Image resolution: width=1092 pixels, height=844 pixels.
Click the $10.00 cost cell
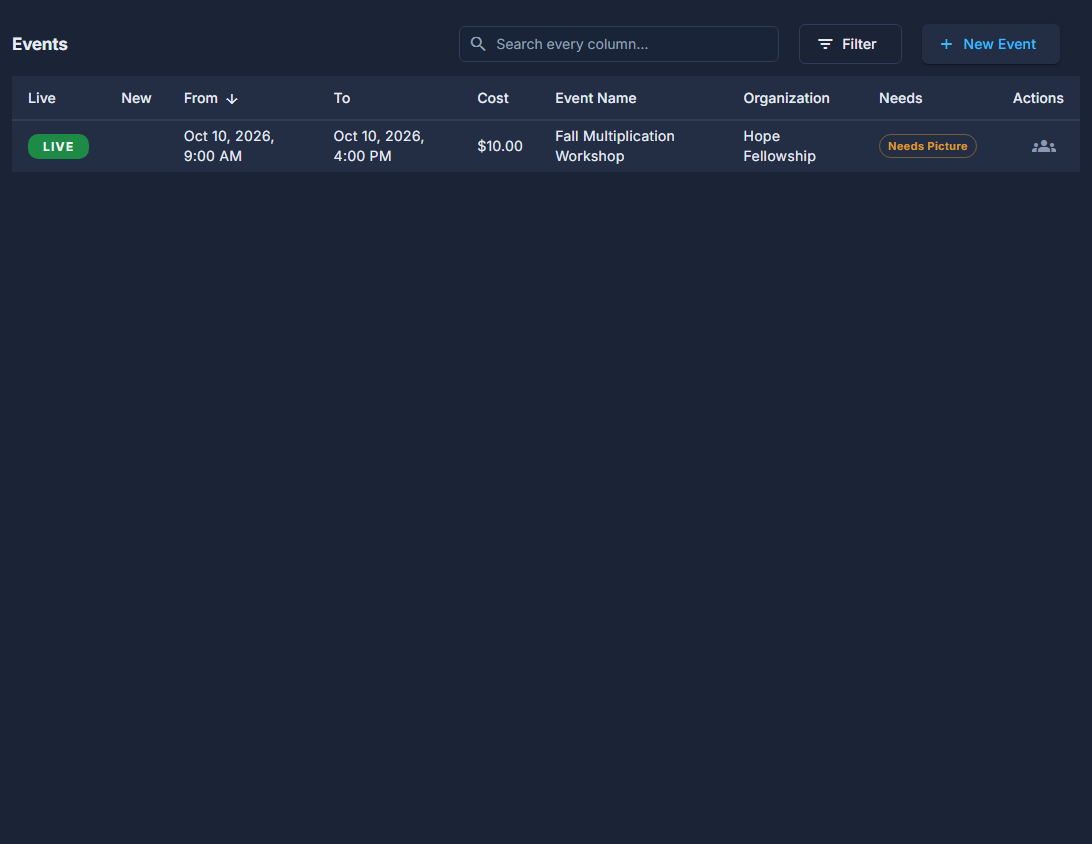[499, 146]
